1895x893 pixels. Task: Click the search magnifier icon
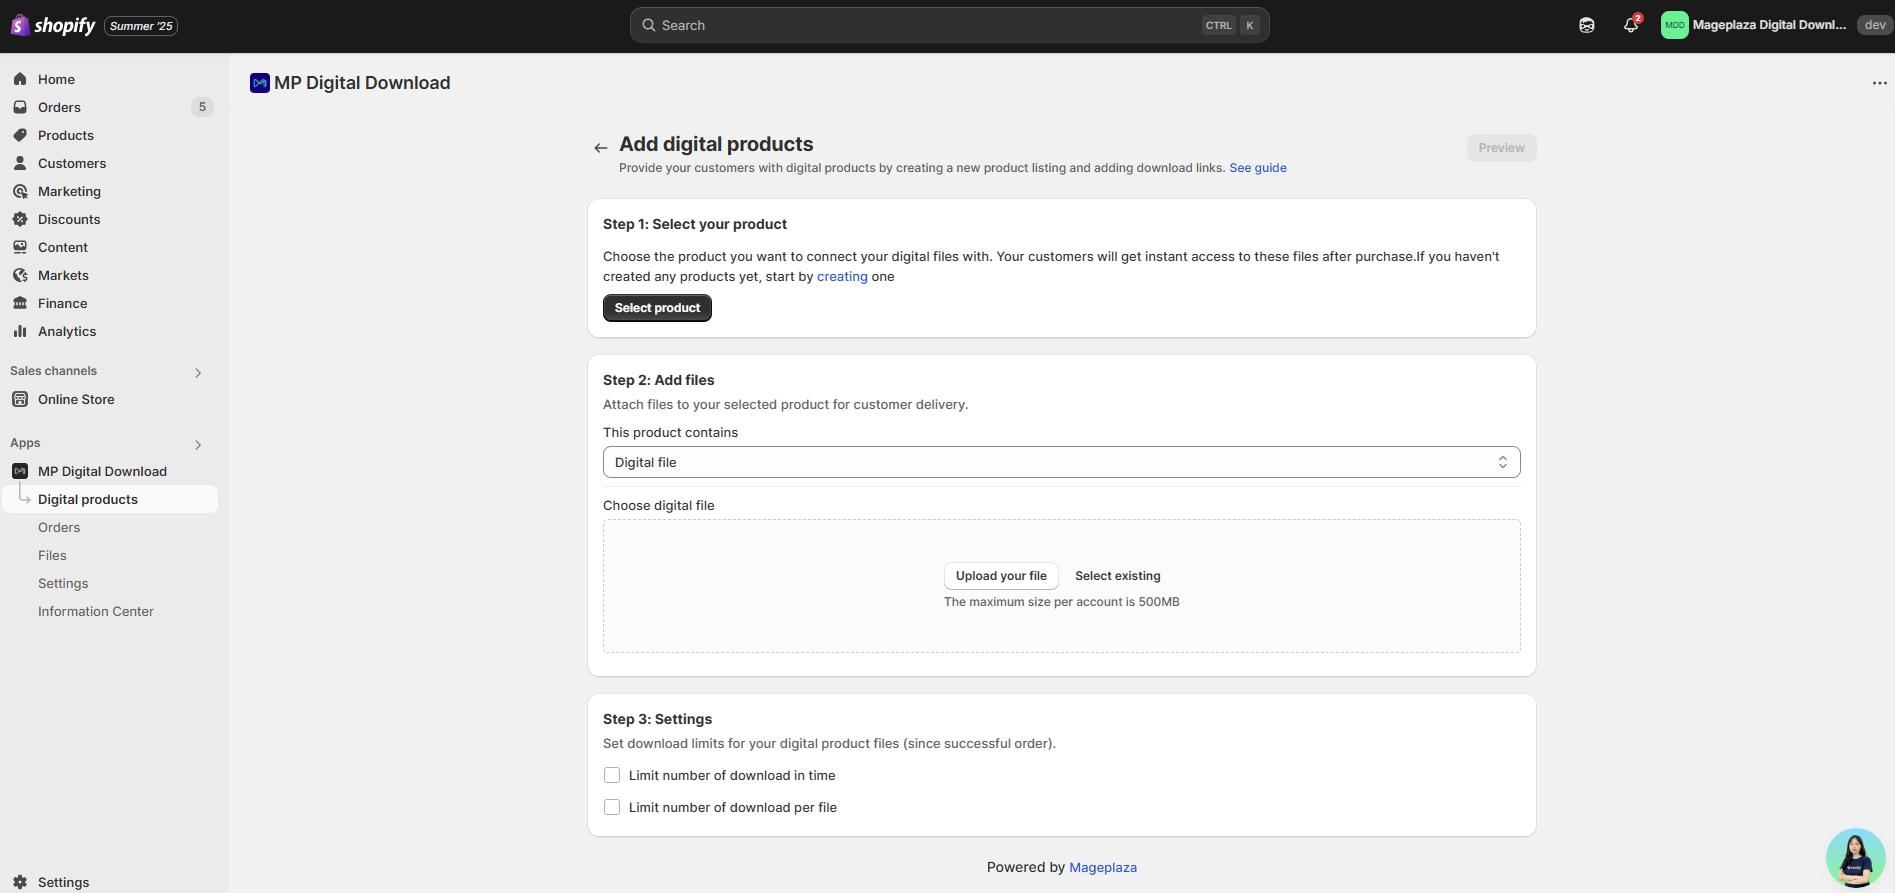tap(649, 25)
